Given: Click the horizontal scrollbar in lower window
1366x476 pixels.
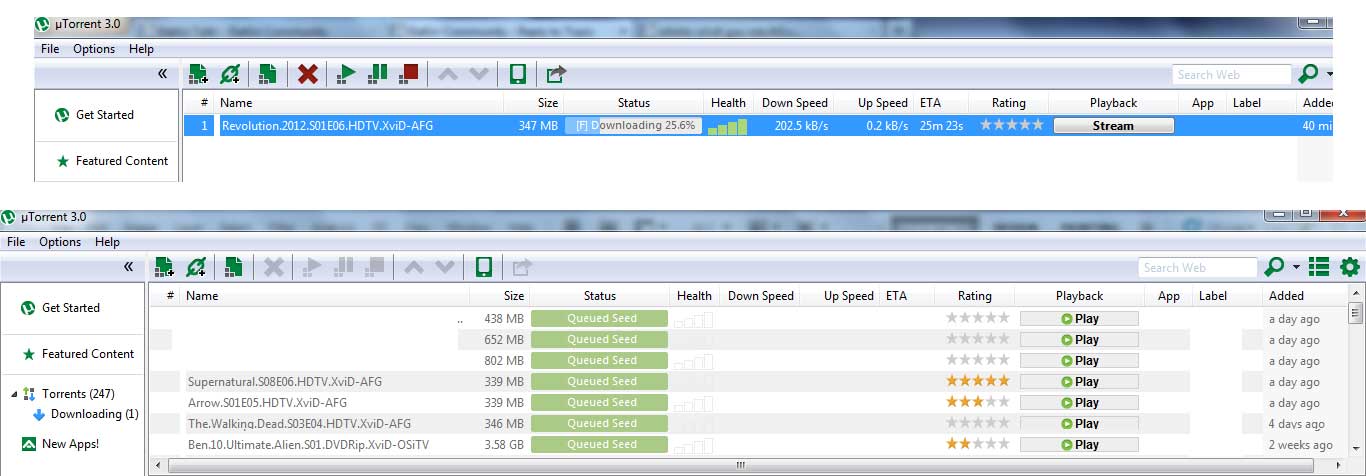Looking at the screenshot, I should click(x=741, y=466).
